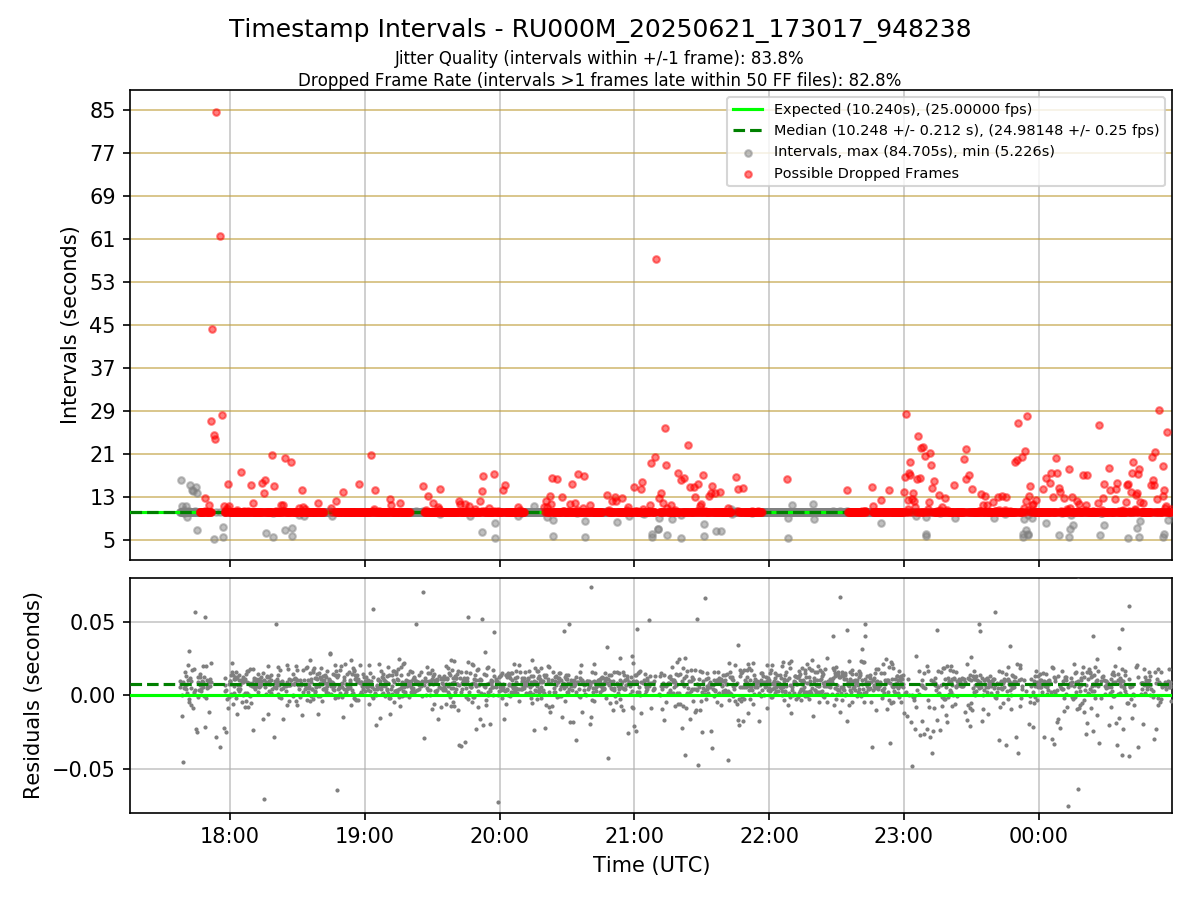Viewport: 1200px width, 900px height.
Task: Select legend entry 'Possible Dropped Frames'
Action: point(866,173)
